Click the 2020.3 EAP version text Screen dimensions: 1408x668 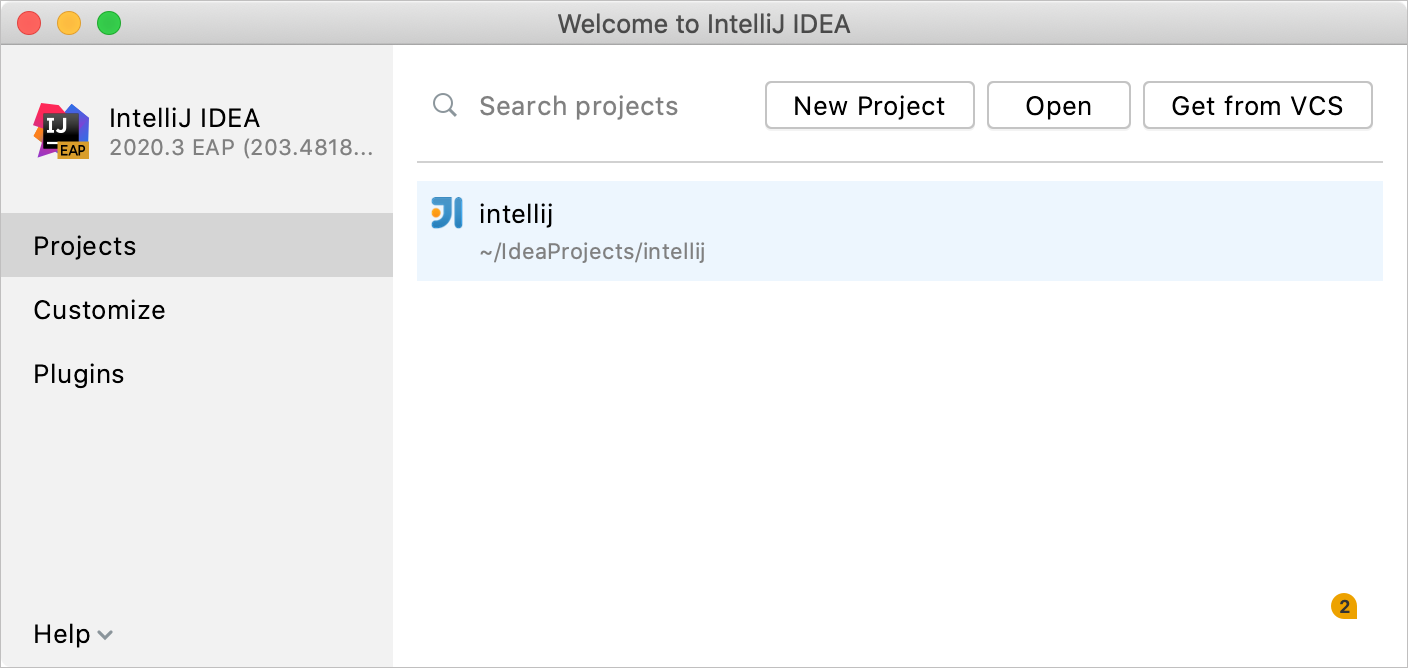[x=241, y=148]
